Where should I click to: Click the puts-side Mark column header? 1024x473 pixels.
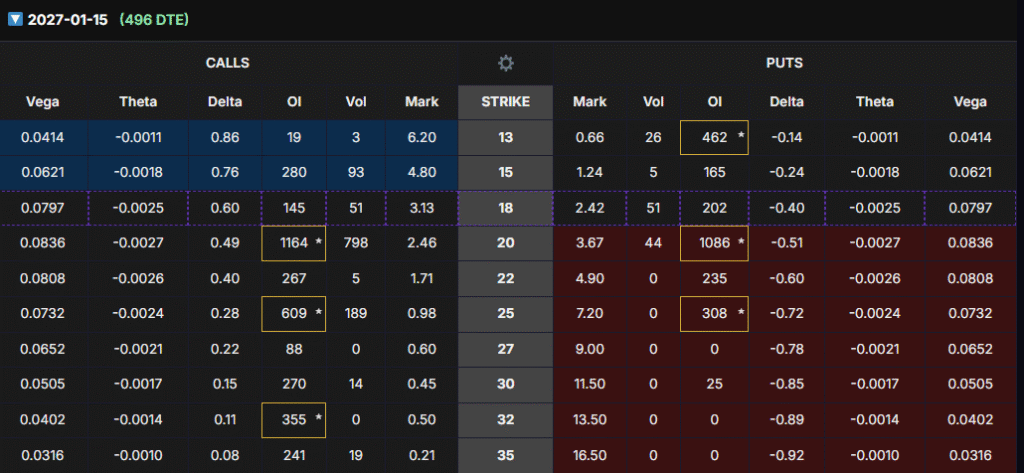tap(590, 101)
